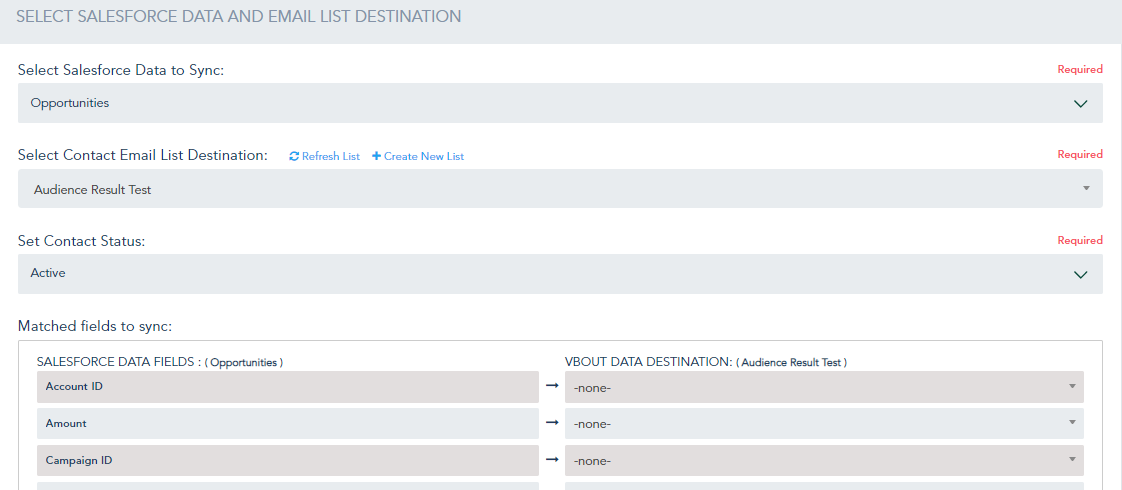Open the Set Contact Status Active dropdown
Image resolution: width=1122 pixels, height=490 pixels.
(560, 274)
